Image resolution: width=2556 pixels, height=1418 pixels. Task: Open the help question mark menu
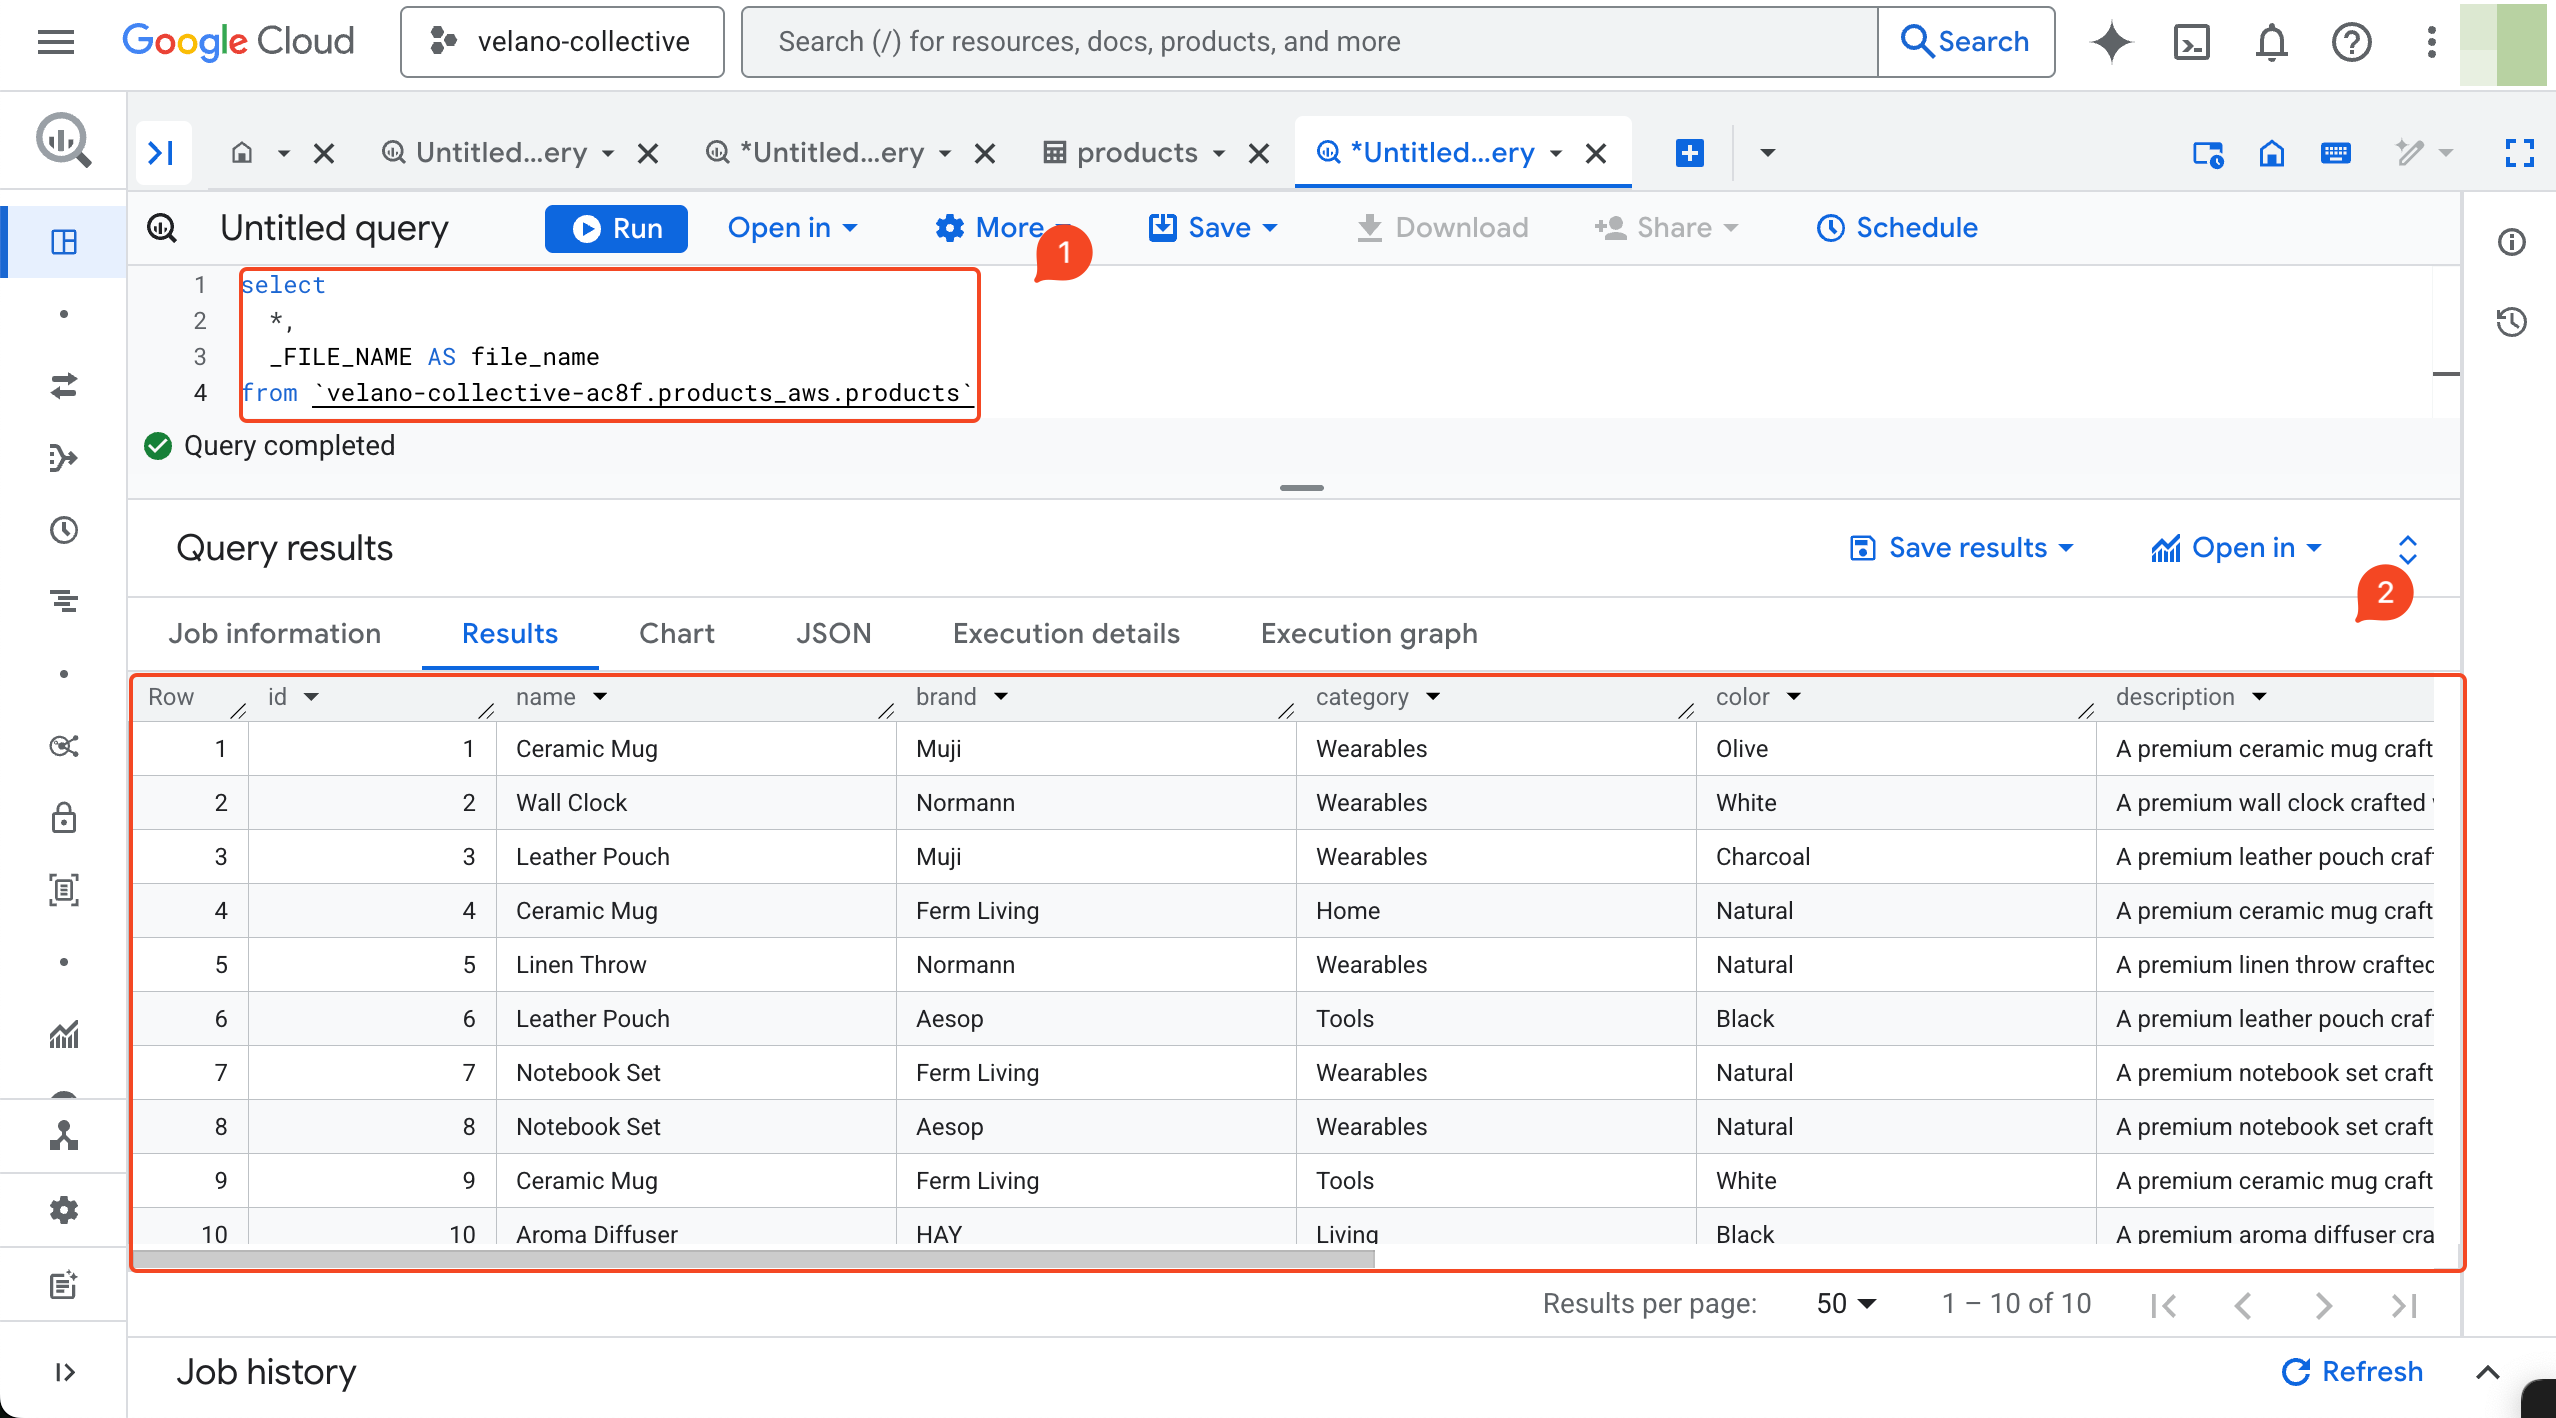tap(2352, 42)
